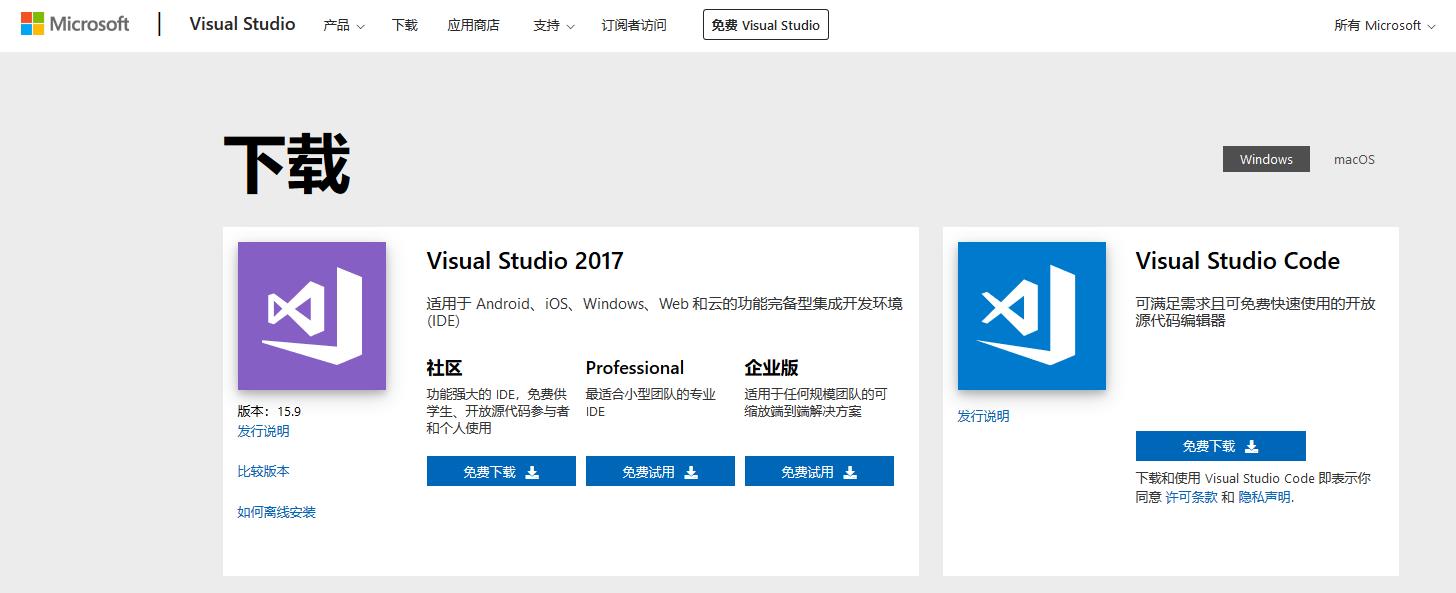
Task: Open the 订阅者访问 navigation item
Action: [634, 25]
